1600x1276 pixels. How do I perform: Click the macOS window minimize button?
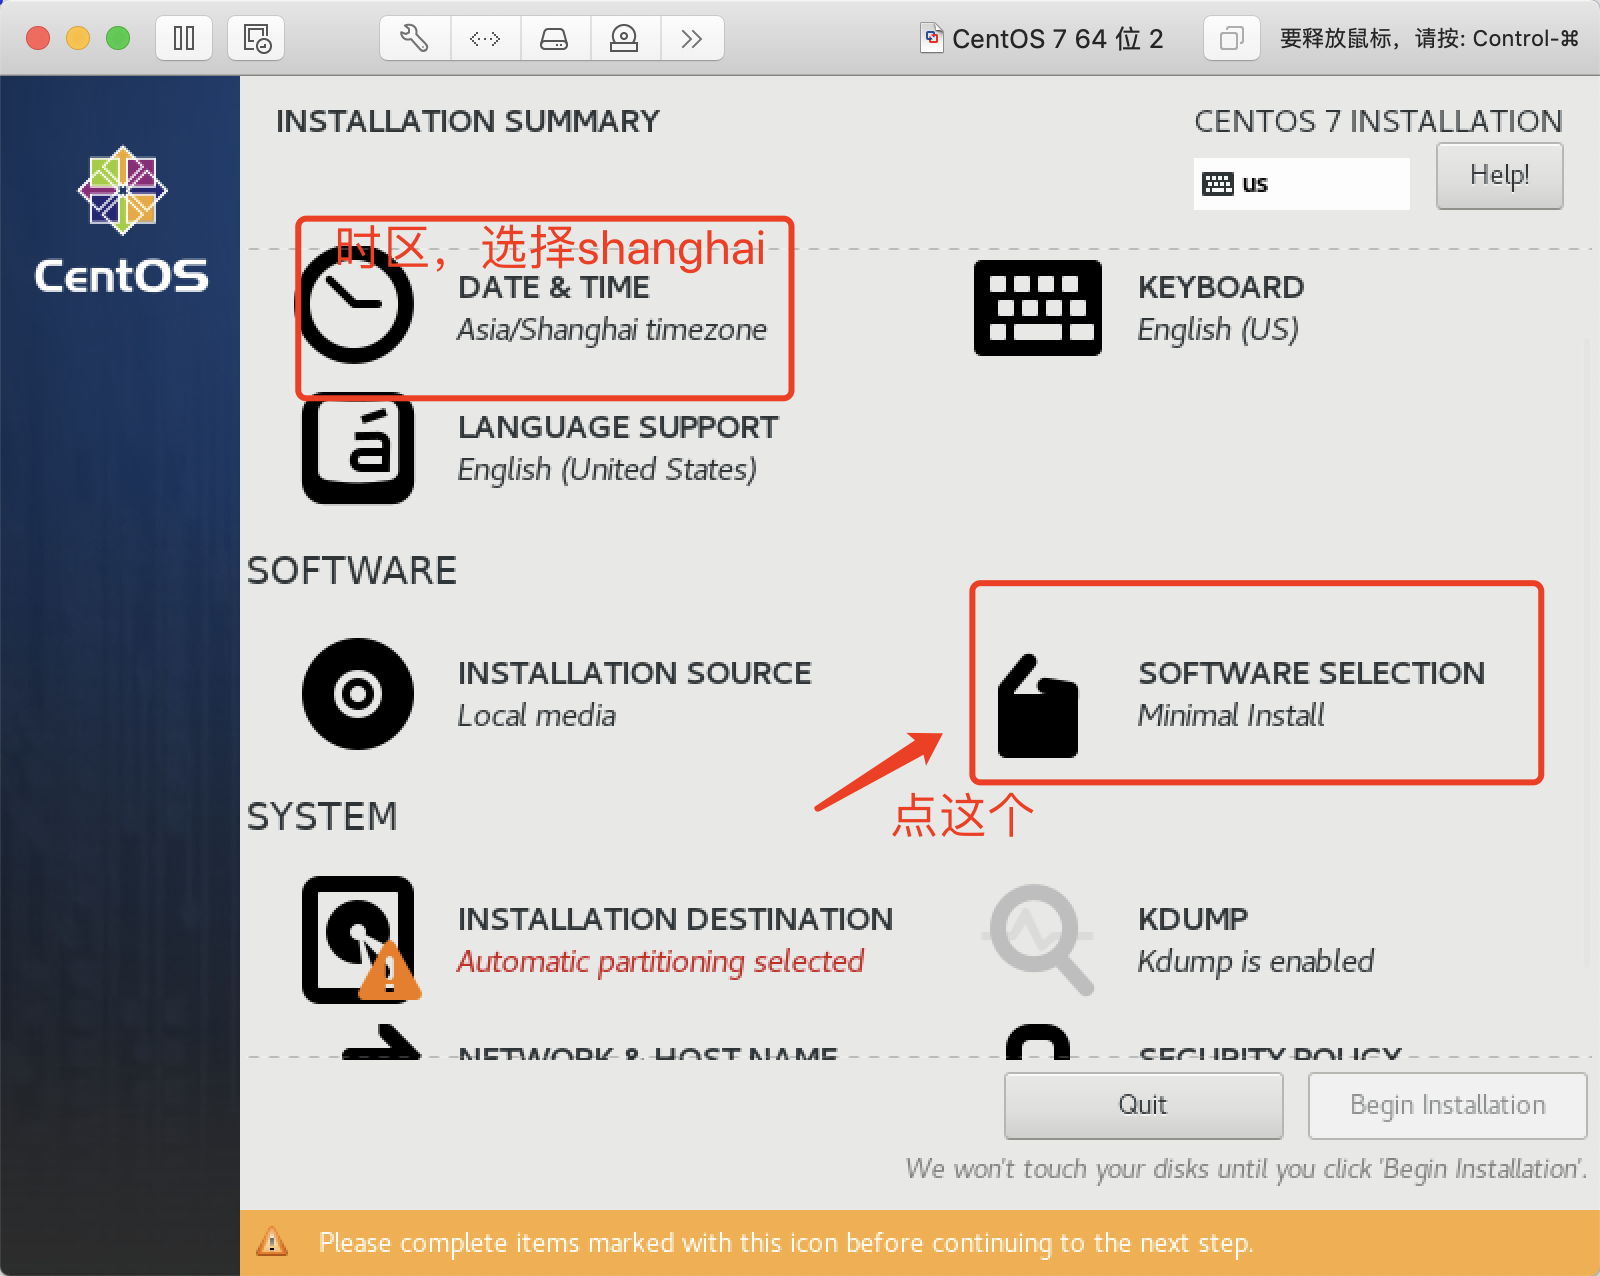pyautogui.click(x=78, y=38)
